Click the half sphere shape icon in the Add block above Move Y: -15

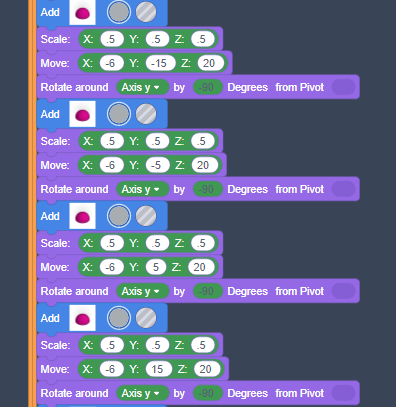[82, 12]
